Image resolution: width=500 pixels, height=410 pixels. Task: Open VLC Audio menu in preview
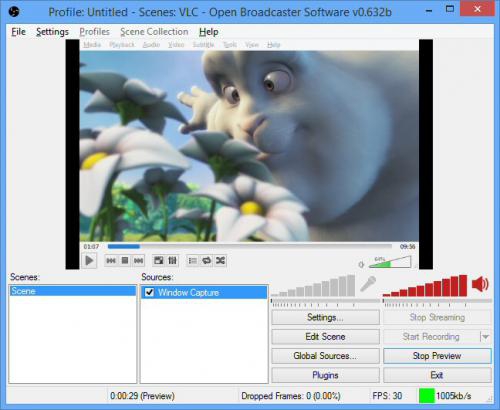click(151, 45)
